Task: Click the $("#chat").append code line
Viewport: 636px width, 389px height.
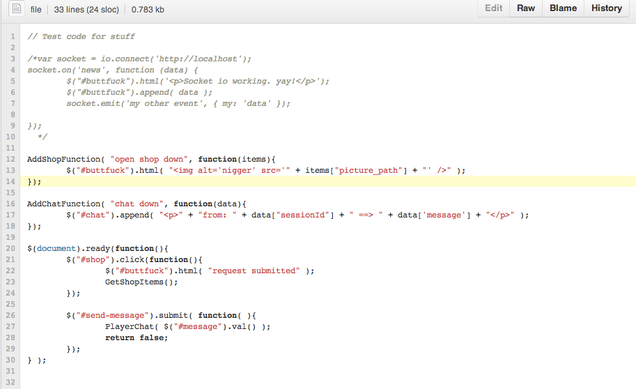Action: (x=298, y=215)
